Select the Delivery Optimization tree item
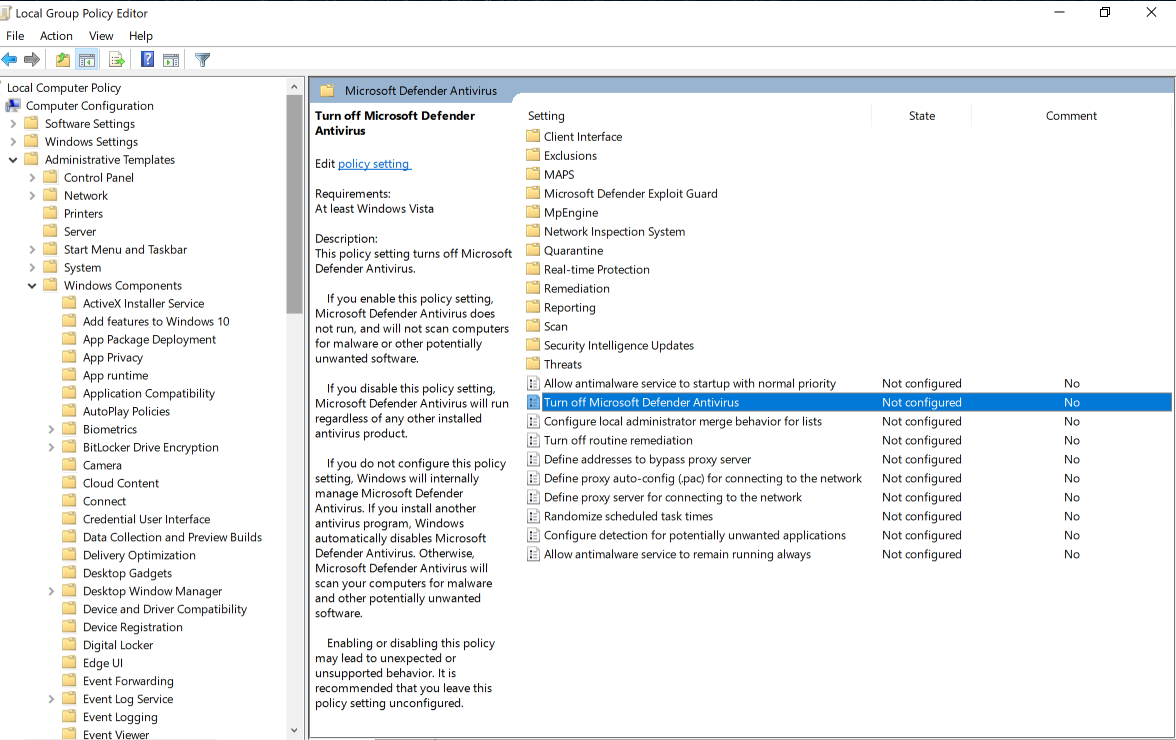 tap(140, 556)
